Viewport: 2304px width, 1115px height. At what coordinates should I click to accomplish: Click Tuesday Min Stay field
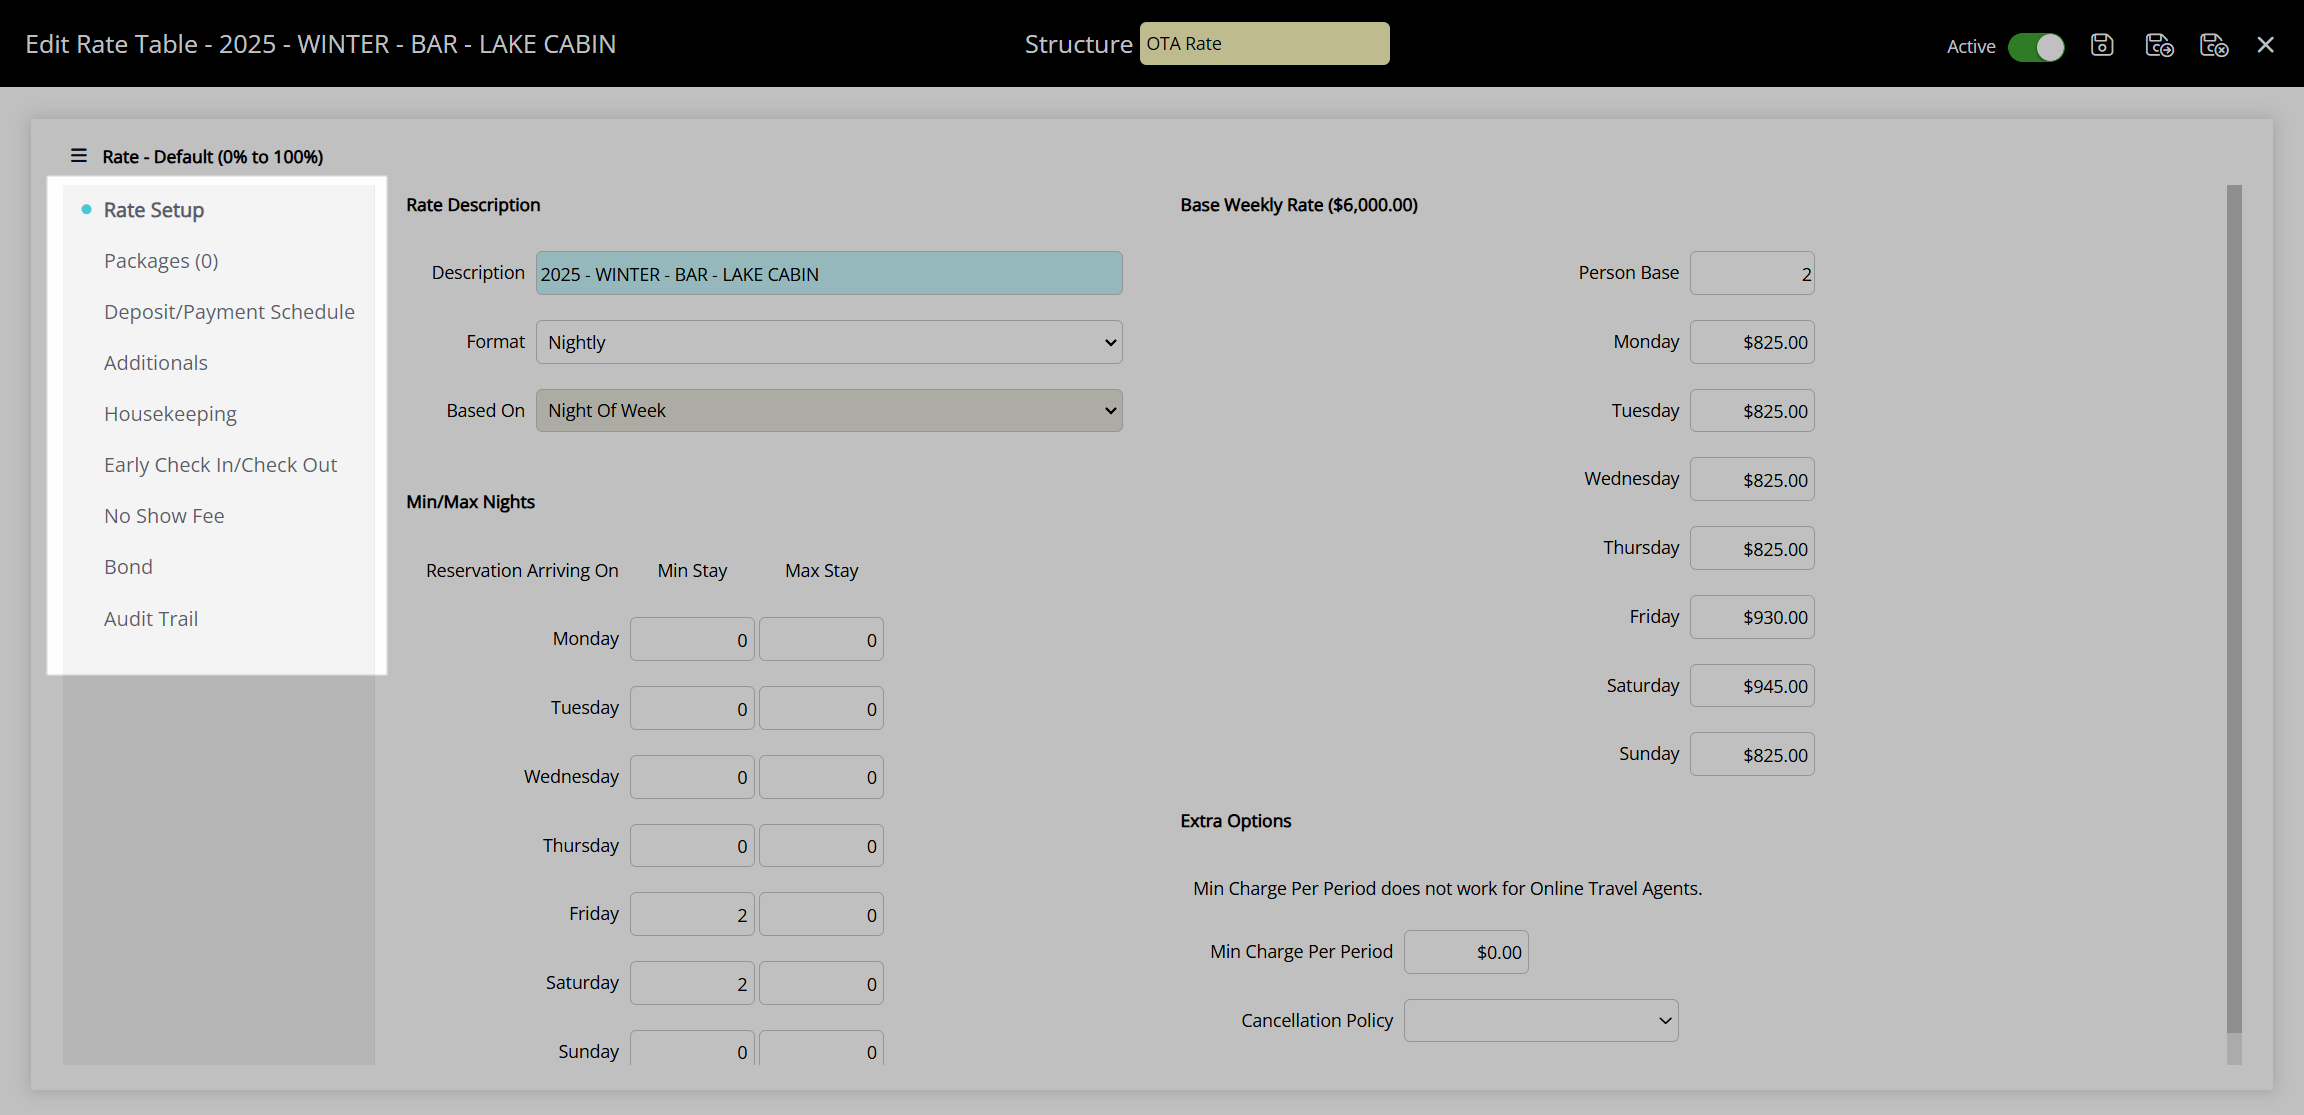(692, 708)
